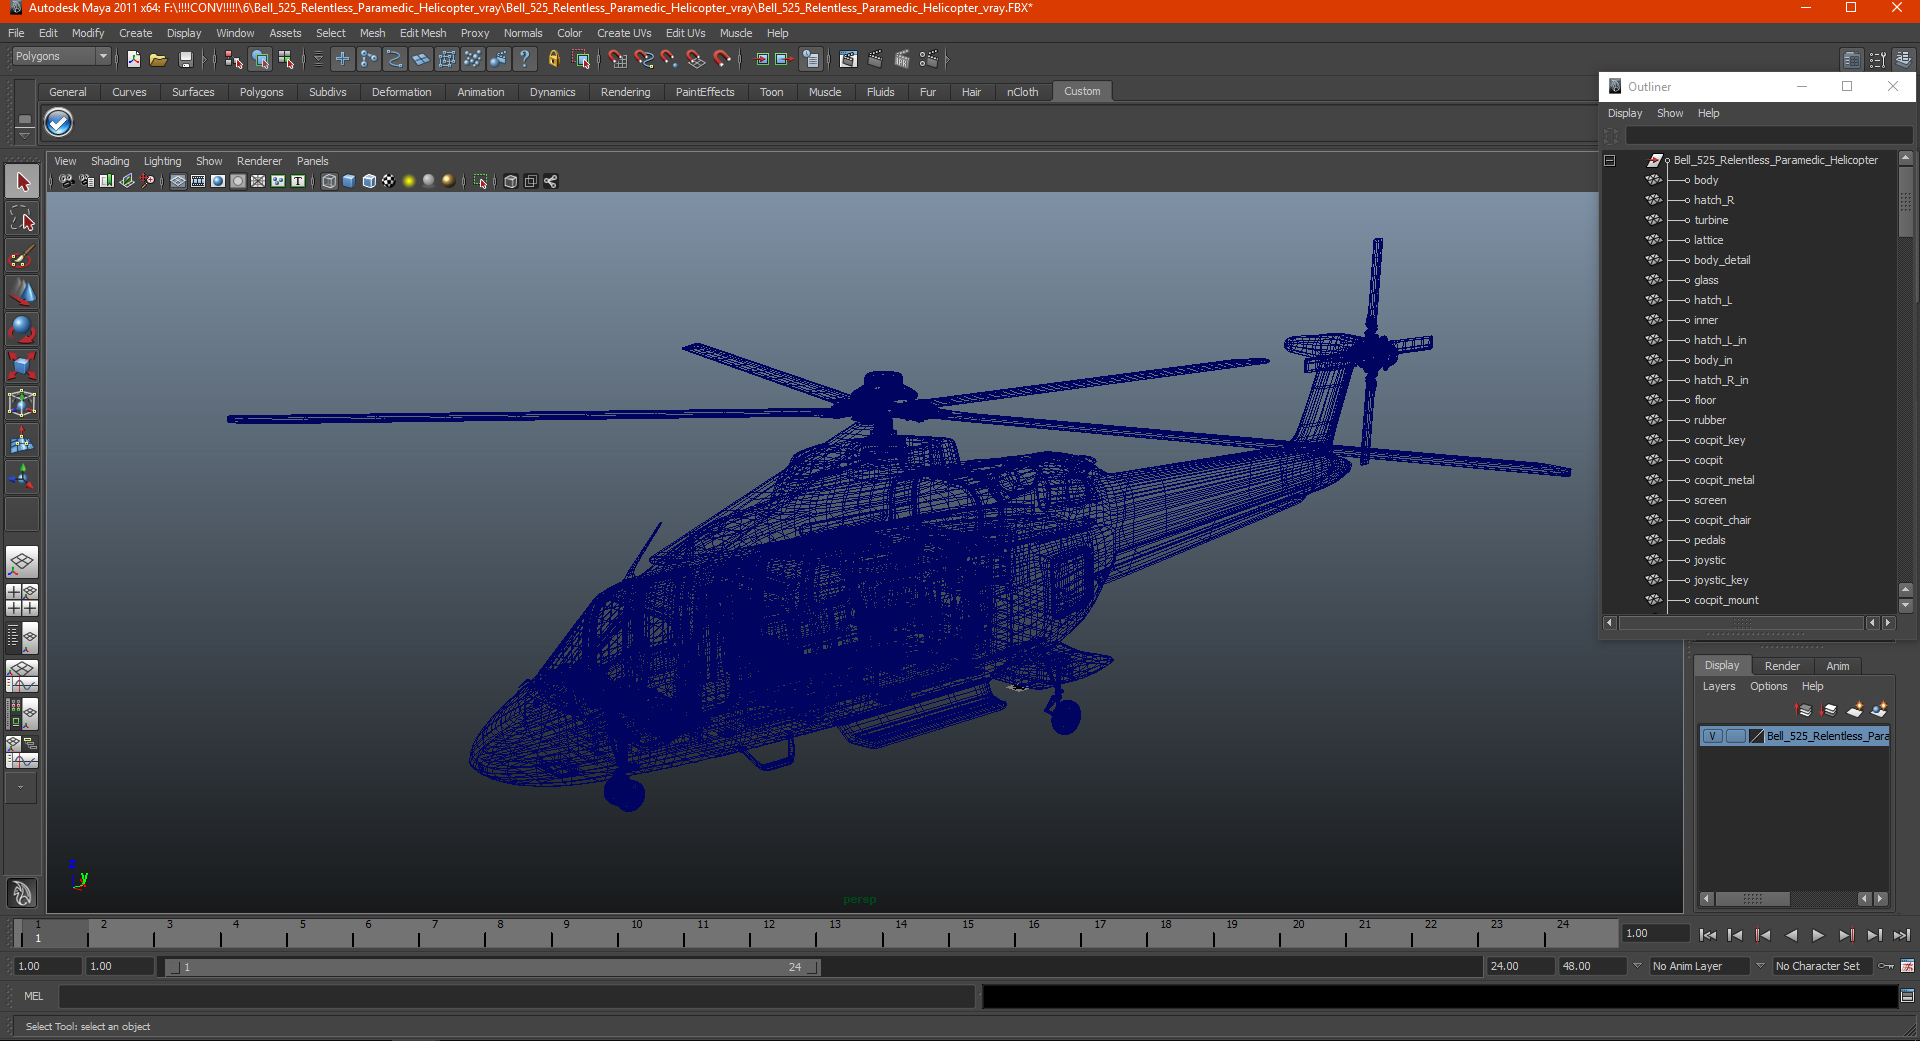Toggle wireframe display in viewport
Screen dimensions: 1920x1041
point(329,181)
